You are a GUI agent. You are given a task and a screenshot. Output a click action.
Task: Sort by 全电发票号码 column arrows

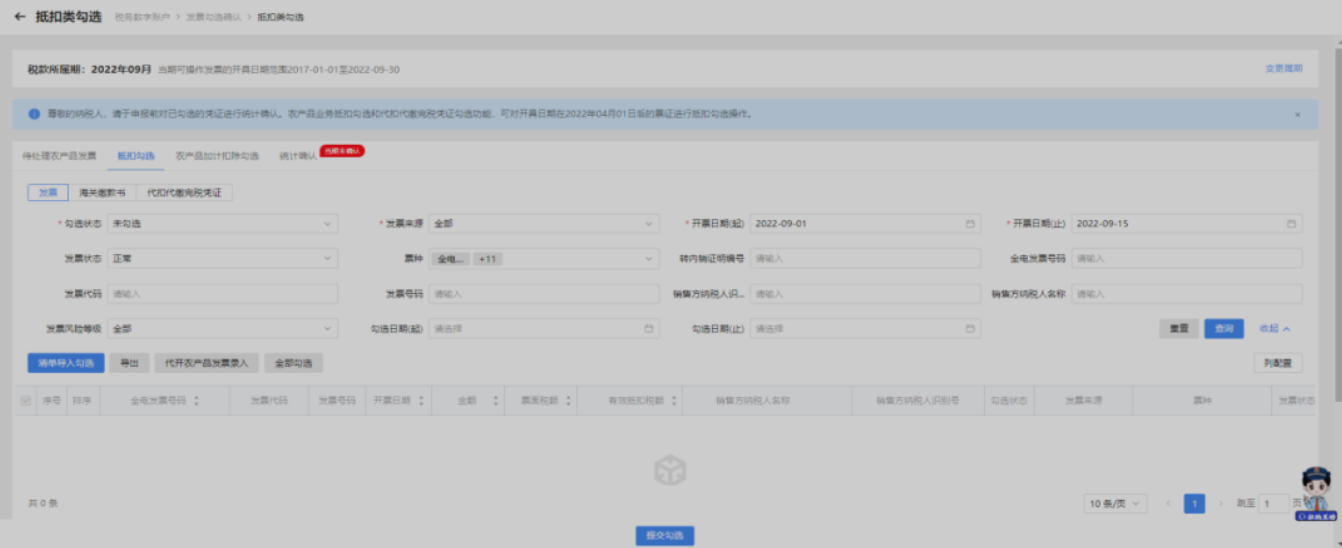(196, 401)
